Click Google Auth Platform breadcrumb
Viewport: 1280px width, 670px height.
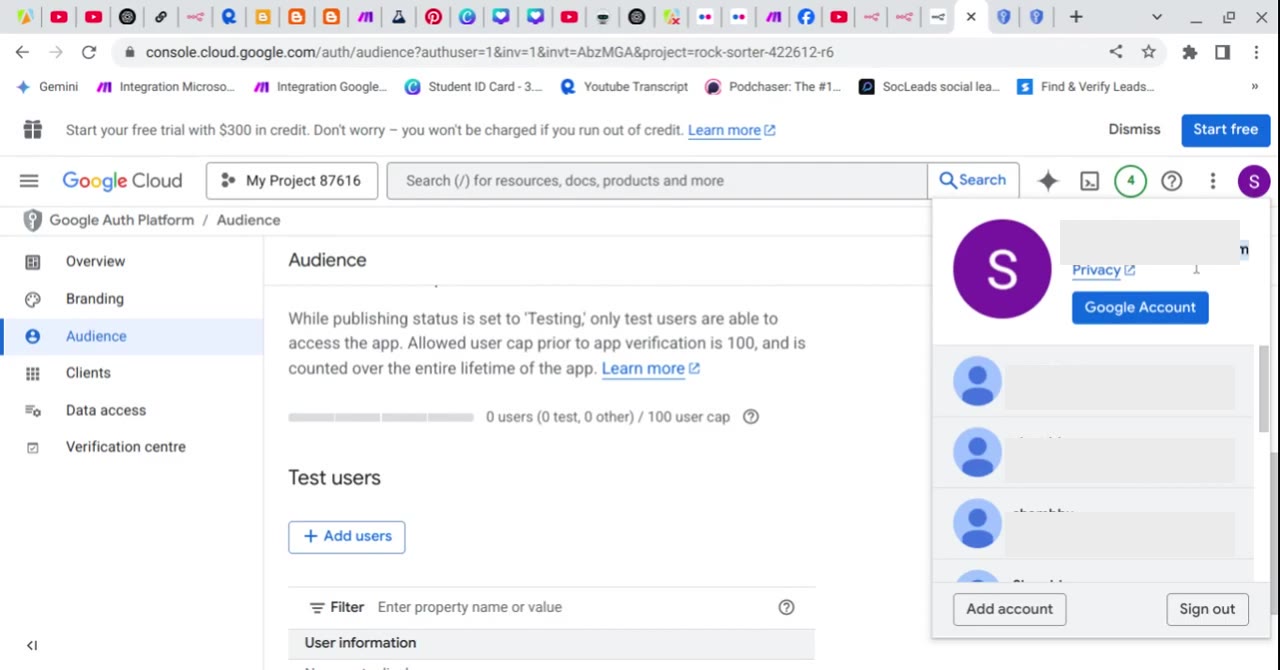coord(121,220)
